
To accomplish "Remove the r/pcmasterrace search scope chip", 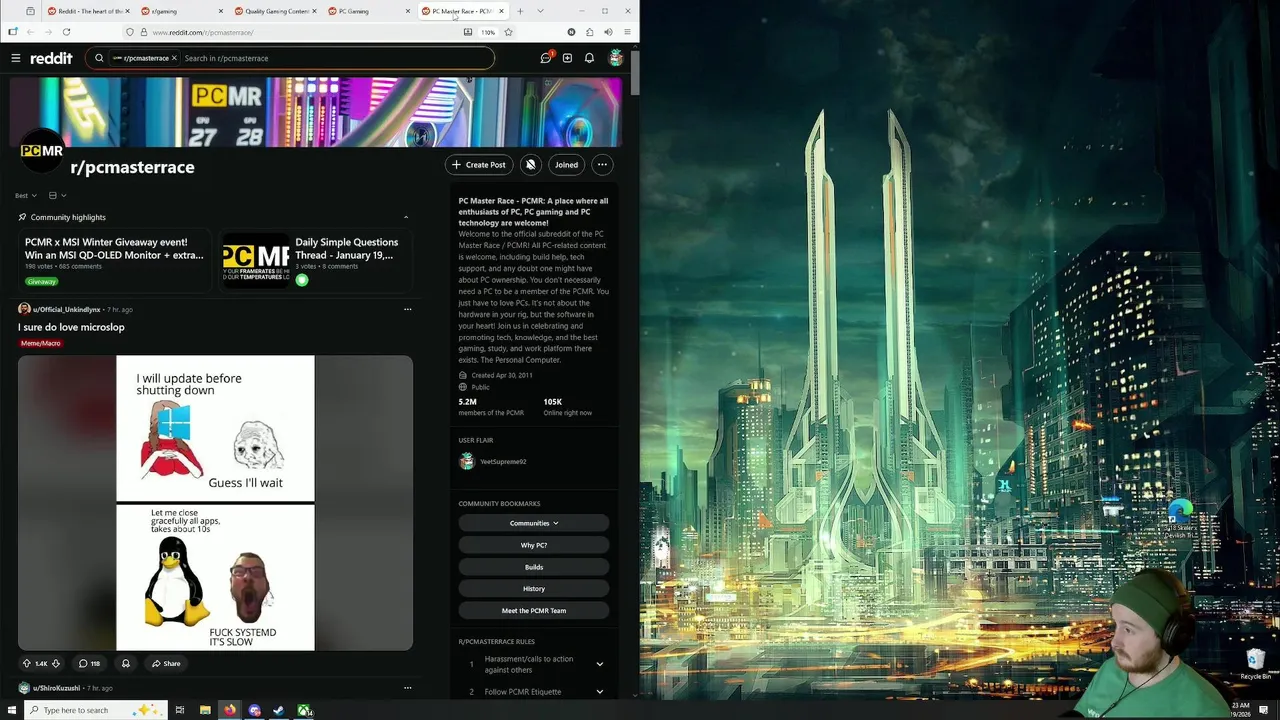I will (x=174, y=58).
